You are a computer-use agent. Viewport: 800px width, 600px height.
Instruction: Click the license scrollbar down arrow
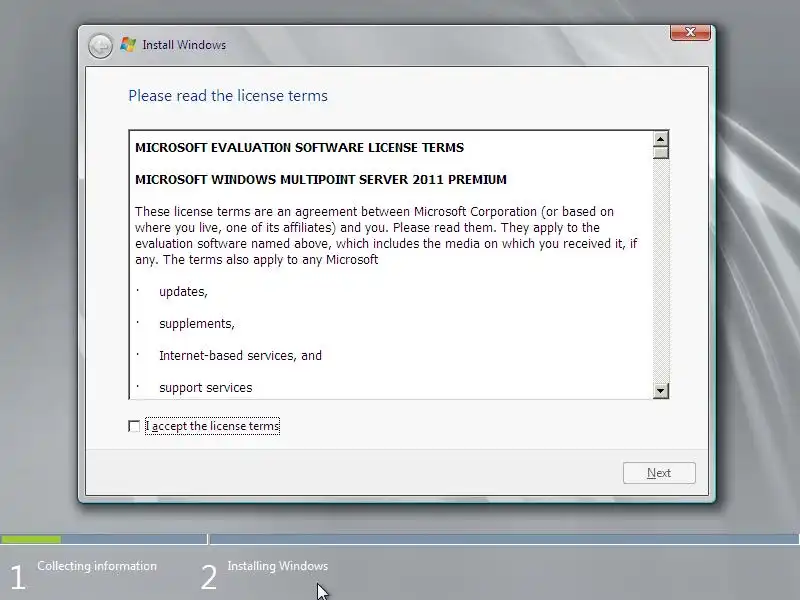click(661, 391)
